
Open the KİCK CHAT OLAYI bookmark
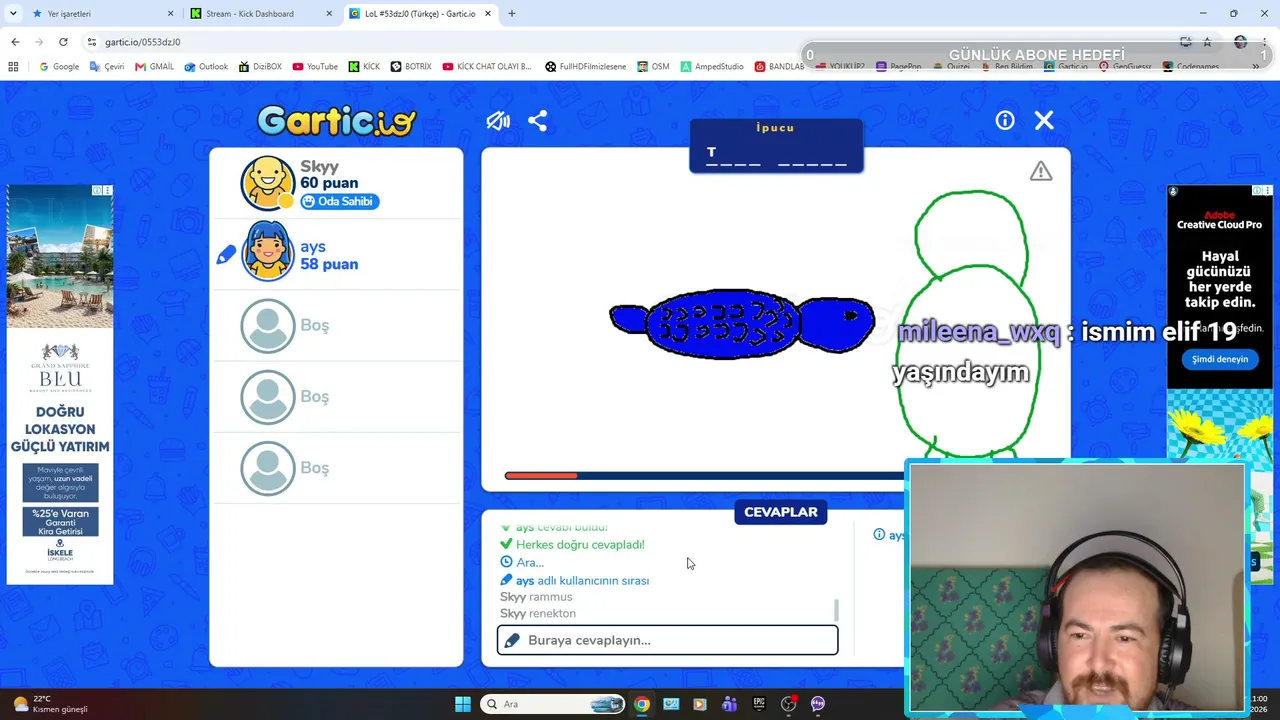[x=487, y=67]
